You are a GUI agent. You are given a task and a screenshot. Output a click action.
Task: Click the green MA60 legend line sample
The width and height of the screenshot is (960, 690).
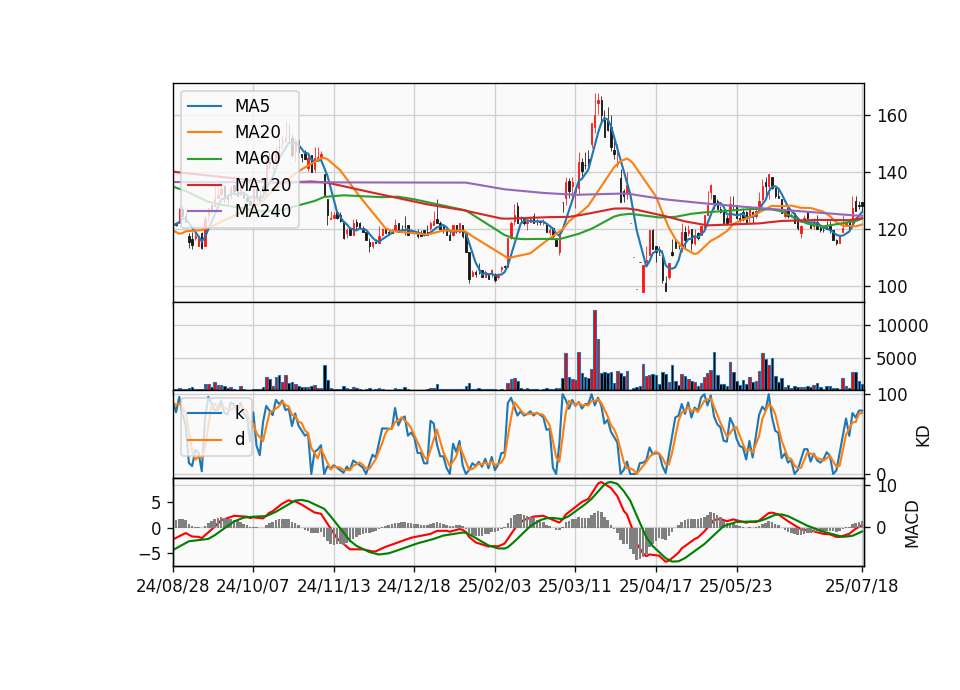tap(204, 159)
